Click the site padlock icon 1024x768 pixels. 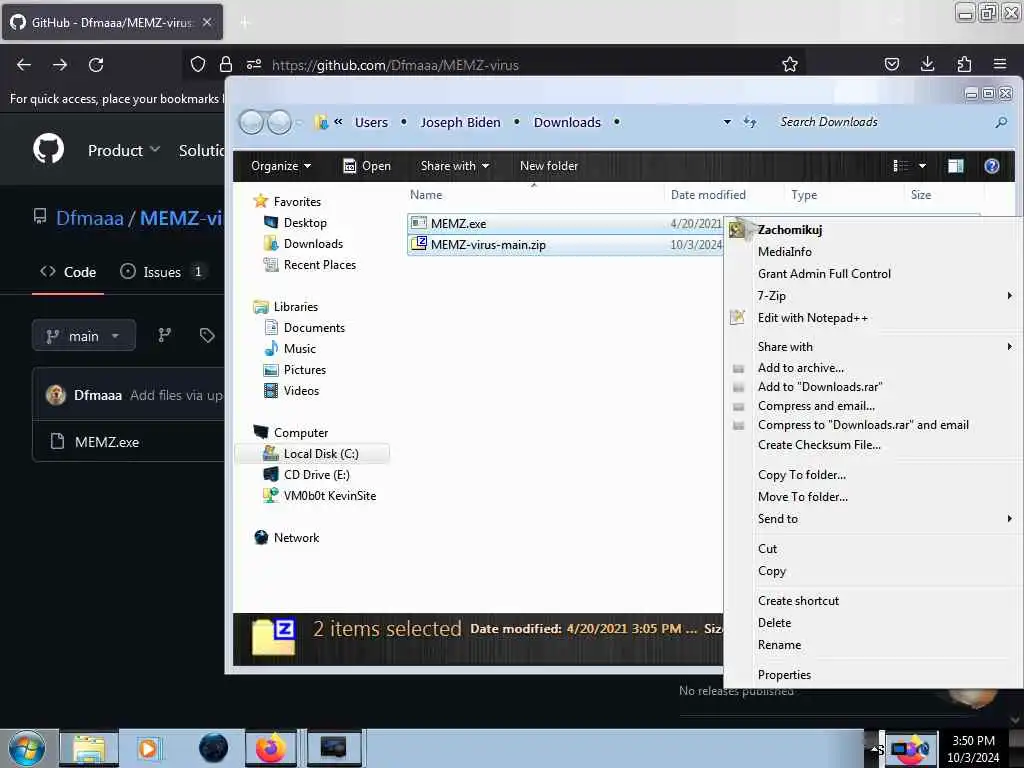point(226,64)
